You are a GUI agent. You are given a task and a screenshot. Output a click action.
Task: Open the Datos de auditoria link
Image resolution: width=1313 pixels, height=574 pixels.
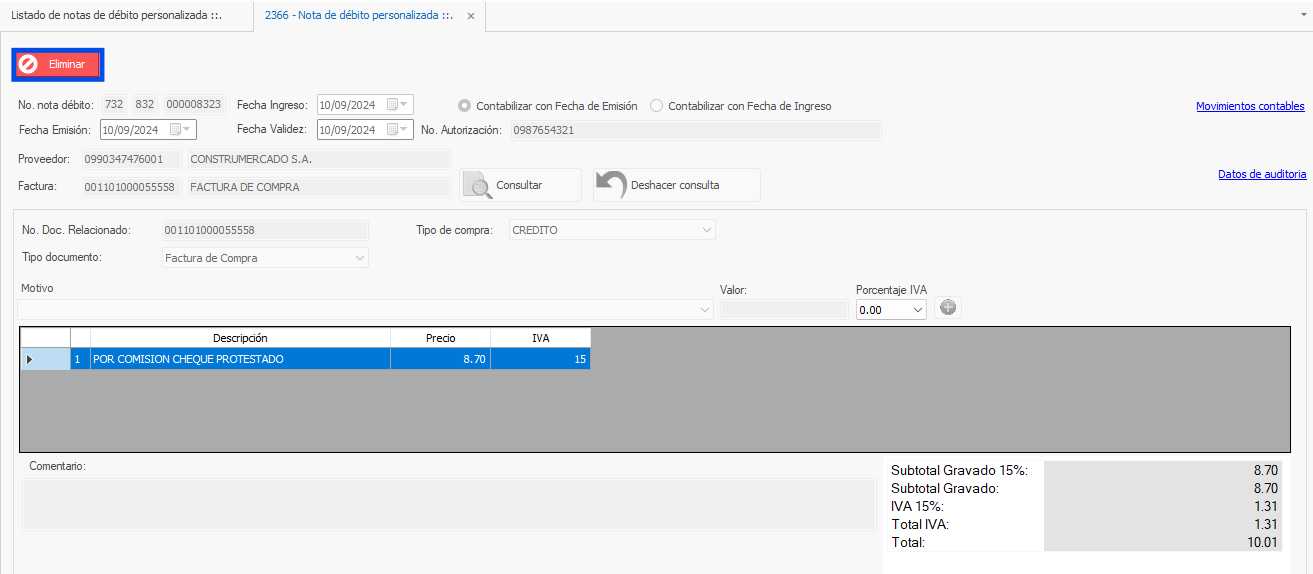tap(1261, 174)
